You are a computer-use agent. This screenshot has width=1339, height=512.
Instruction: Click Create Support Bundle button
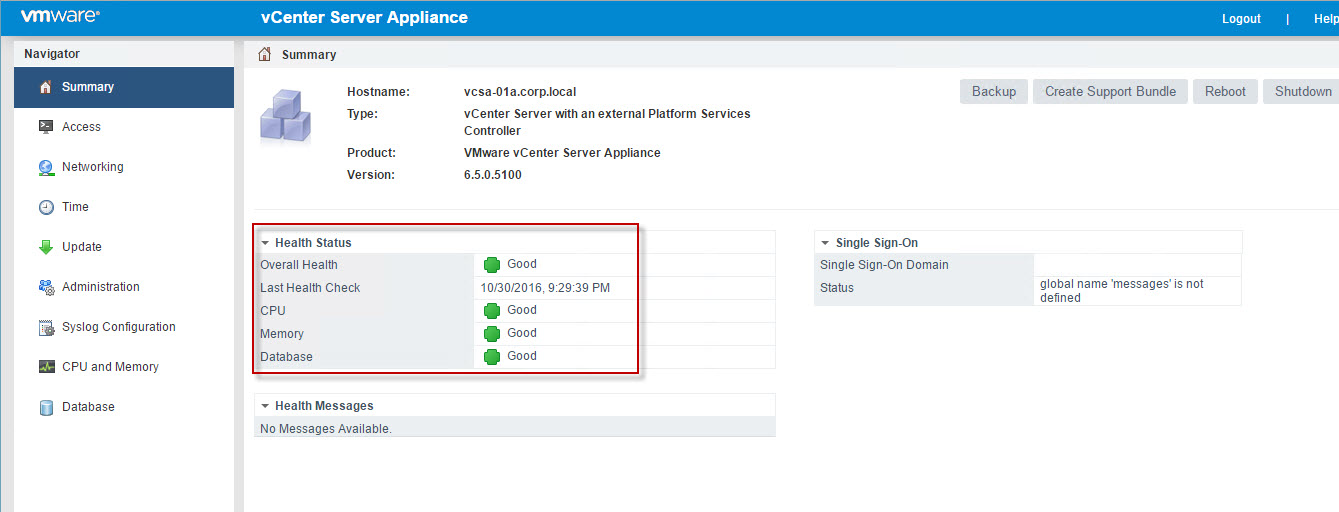[1110, 91]
